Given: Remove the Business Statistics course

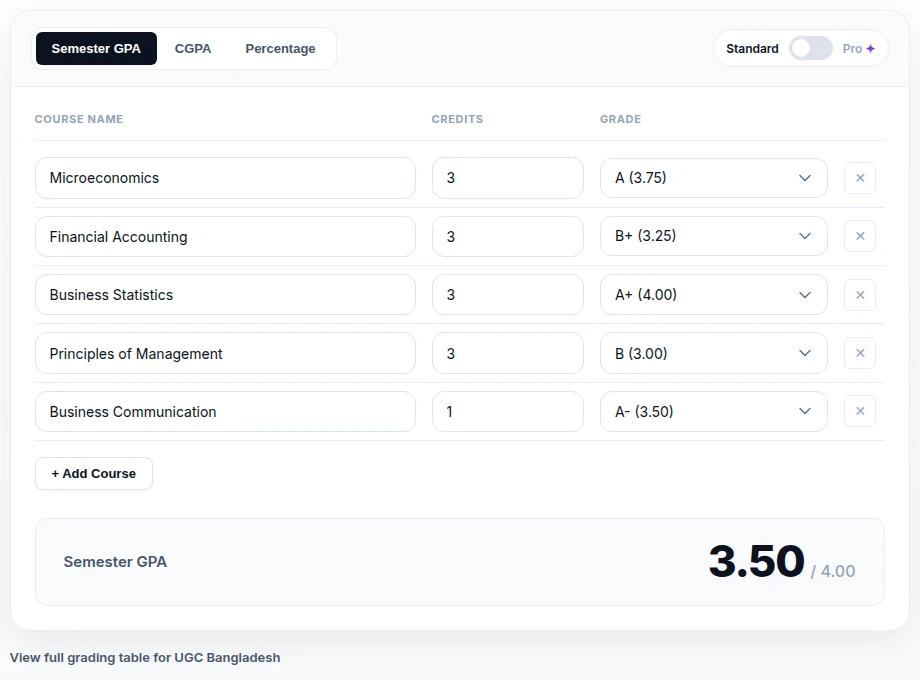Looking at the screenshot, I should (x=860, y=295).
